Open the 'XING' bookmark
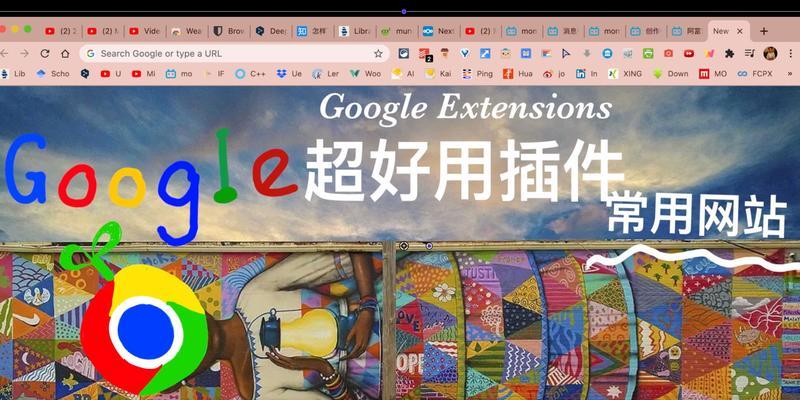Screen dimensions: 800x400 [625, 74]
